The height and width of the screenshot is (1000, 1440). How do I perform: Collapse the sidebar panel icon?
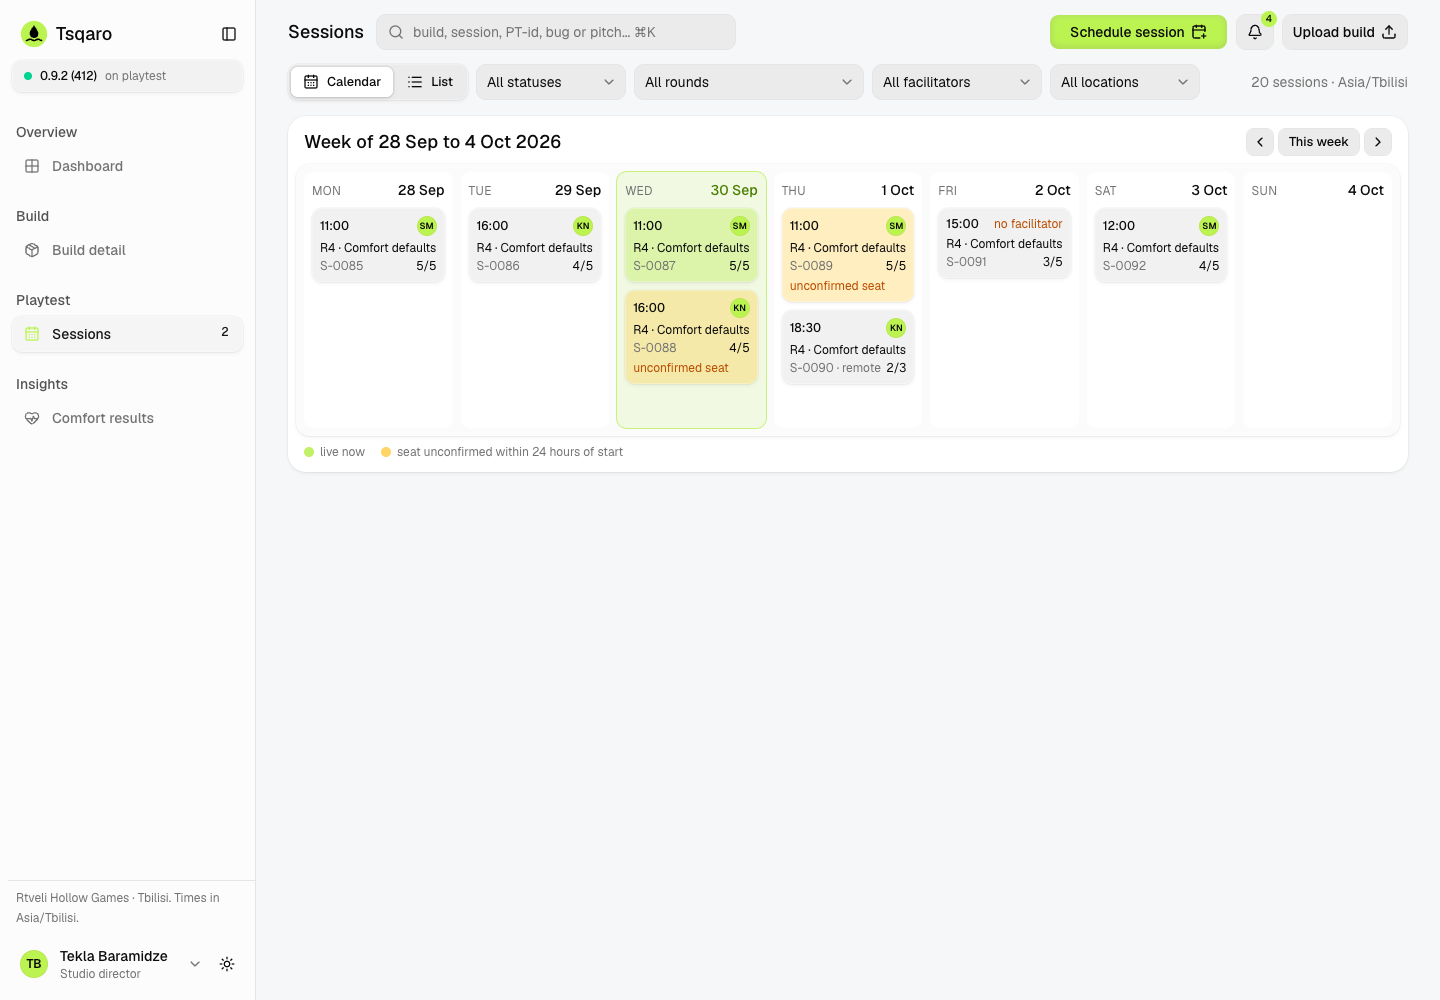[x=229, y=34]
